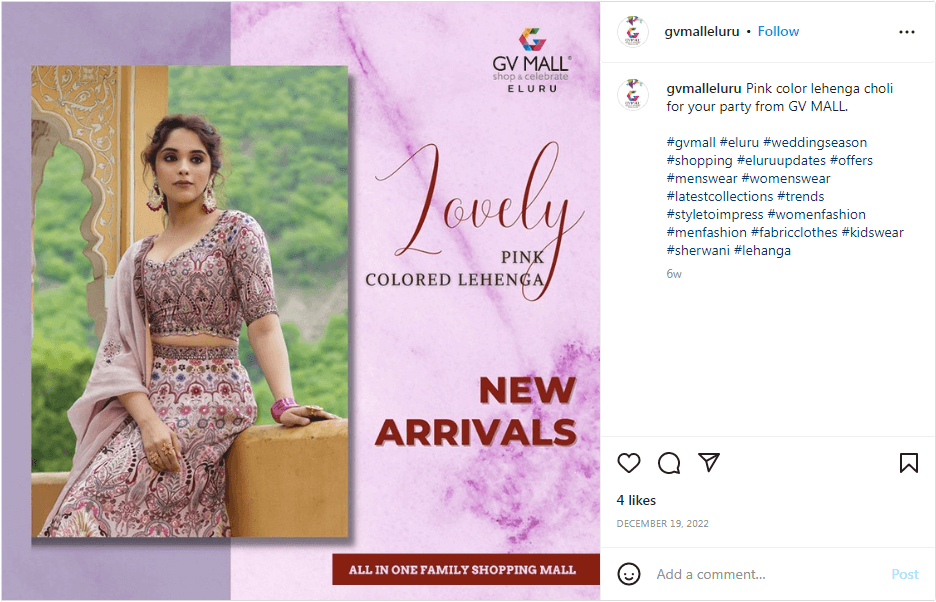The width and height of the screenshot is (936, 602).
Task: Follow the gvmalleluru account
Action: click(778, 32)
